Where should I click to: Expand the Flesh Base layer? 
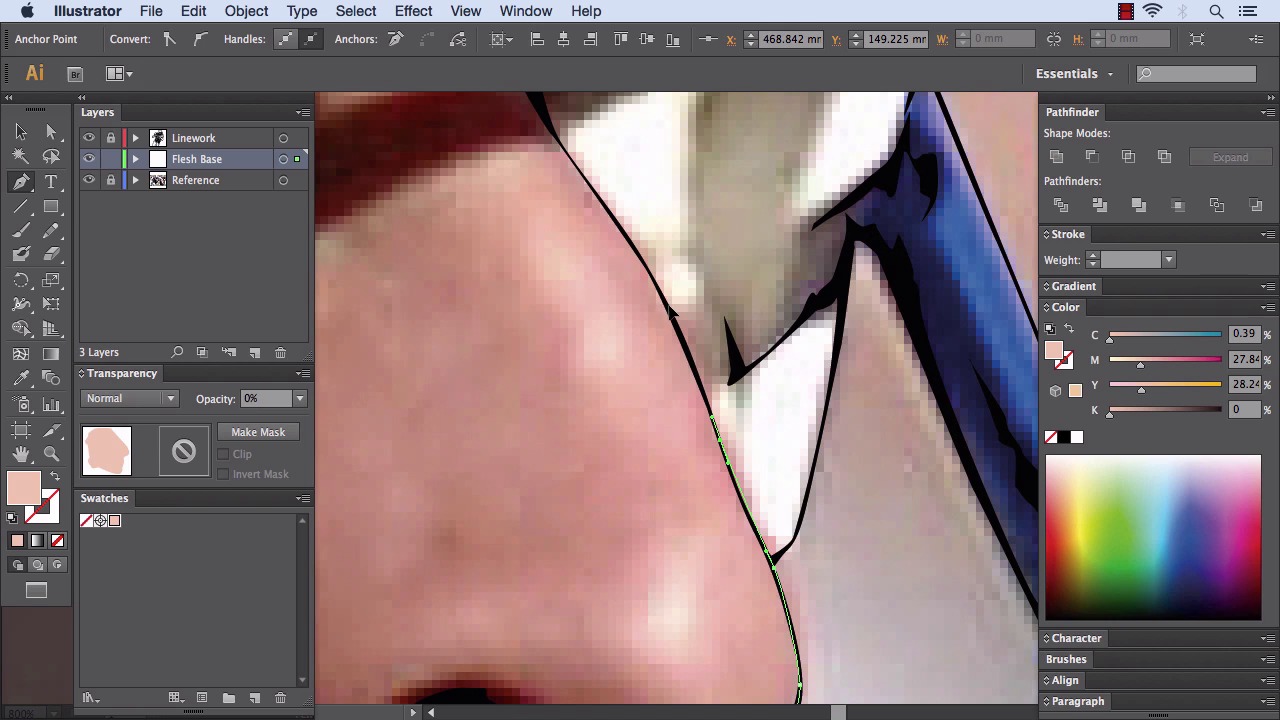(x=135, y=159)
